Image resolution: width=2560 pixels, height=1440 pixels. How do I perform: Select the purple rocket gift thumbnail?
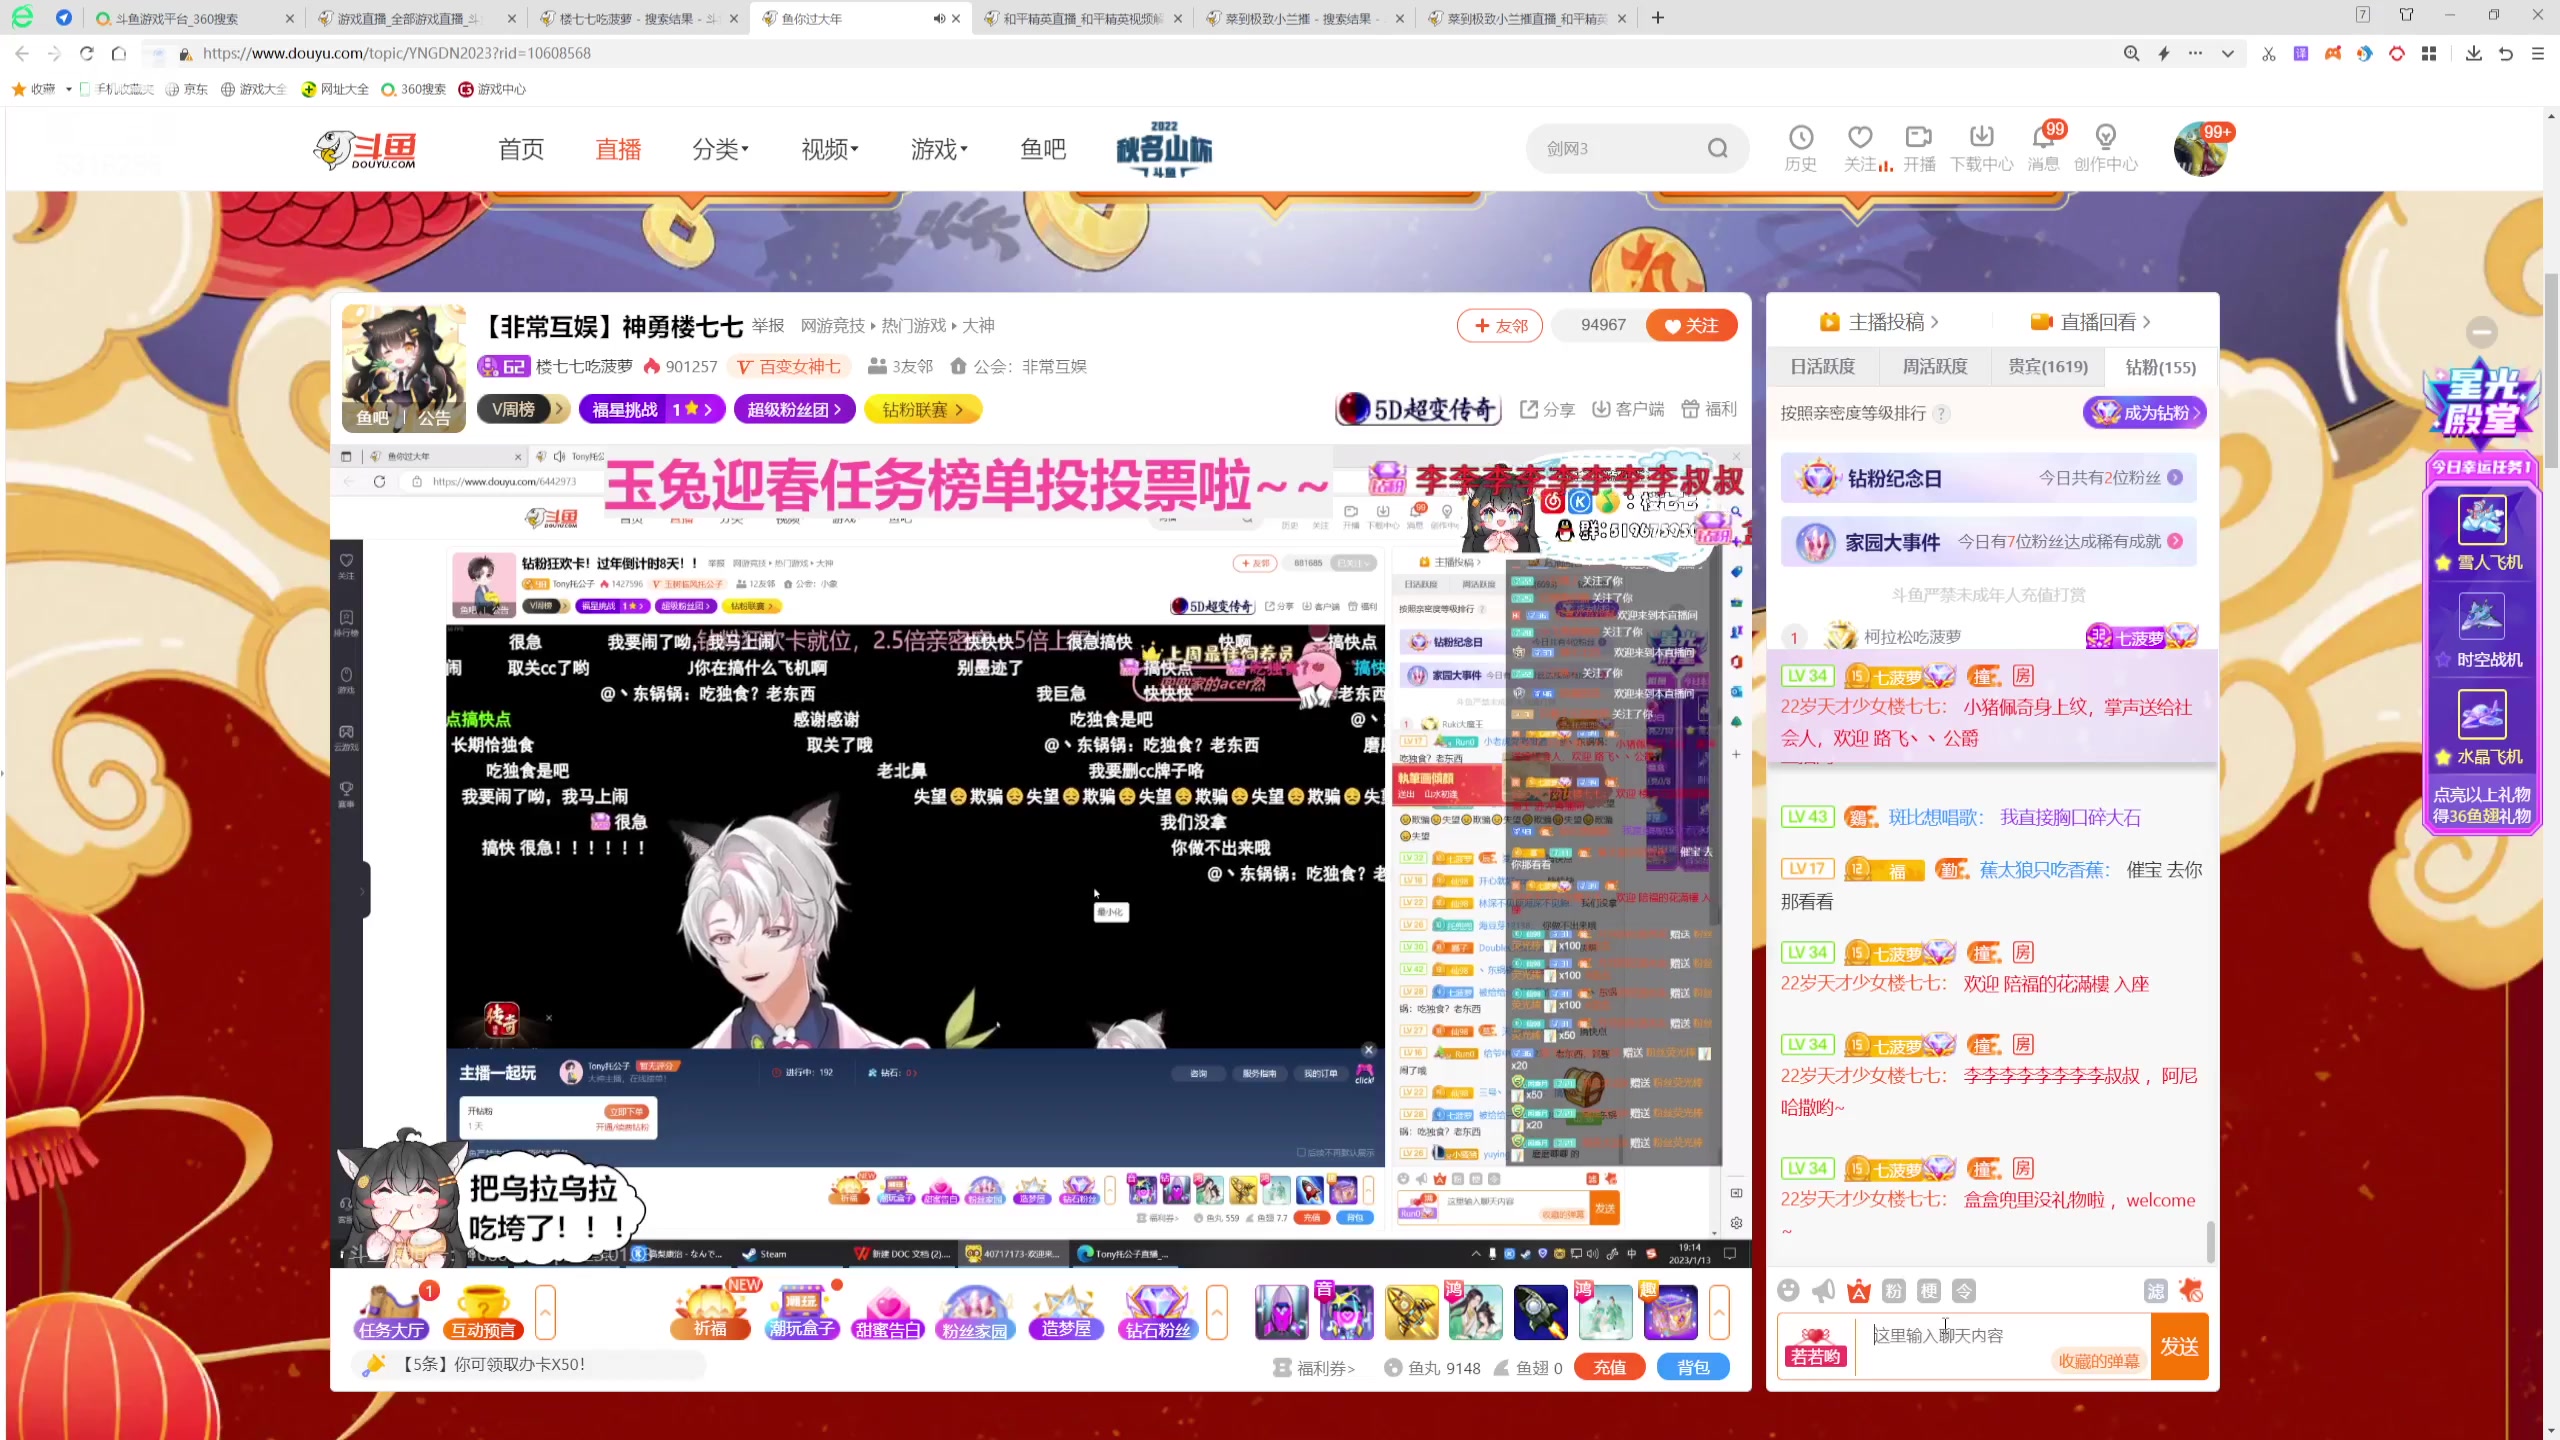click(x=1281, y=1312)
